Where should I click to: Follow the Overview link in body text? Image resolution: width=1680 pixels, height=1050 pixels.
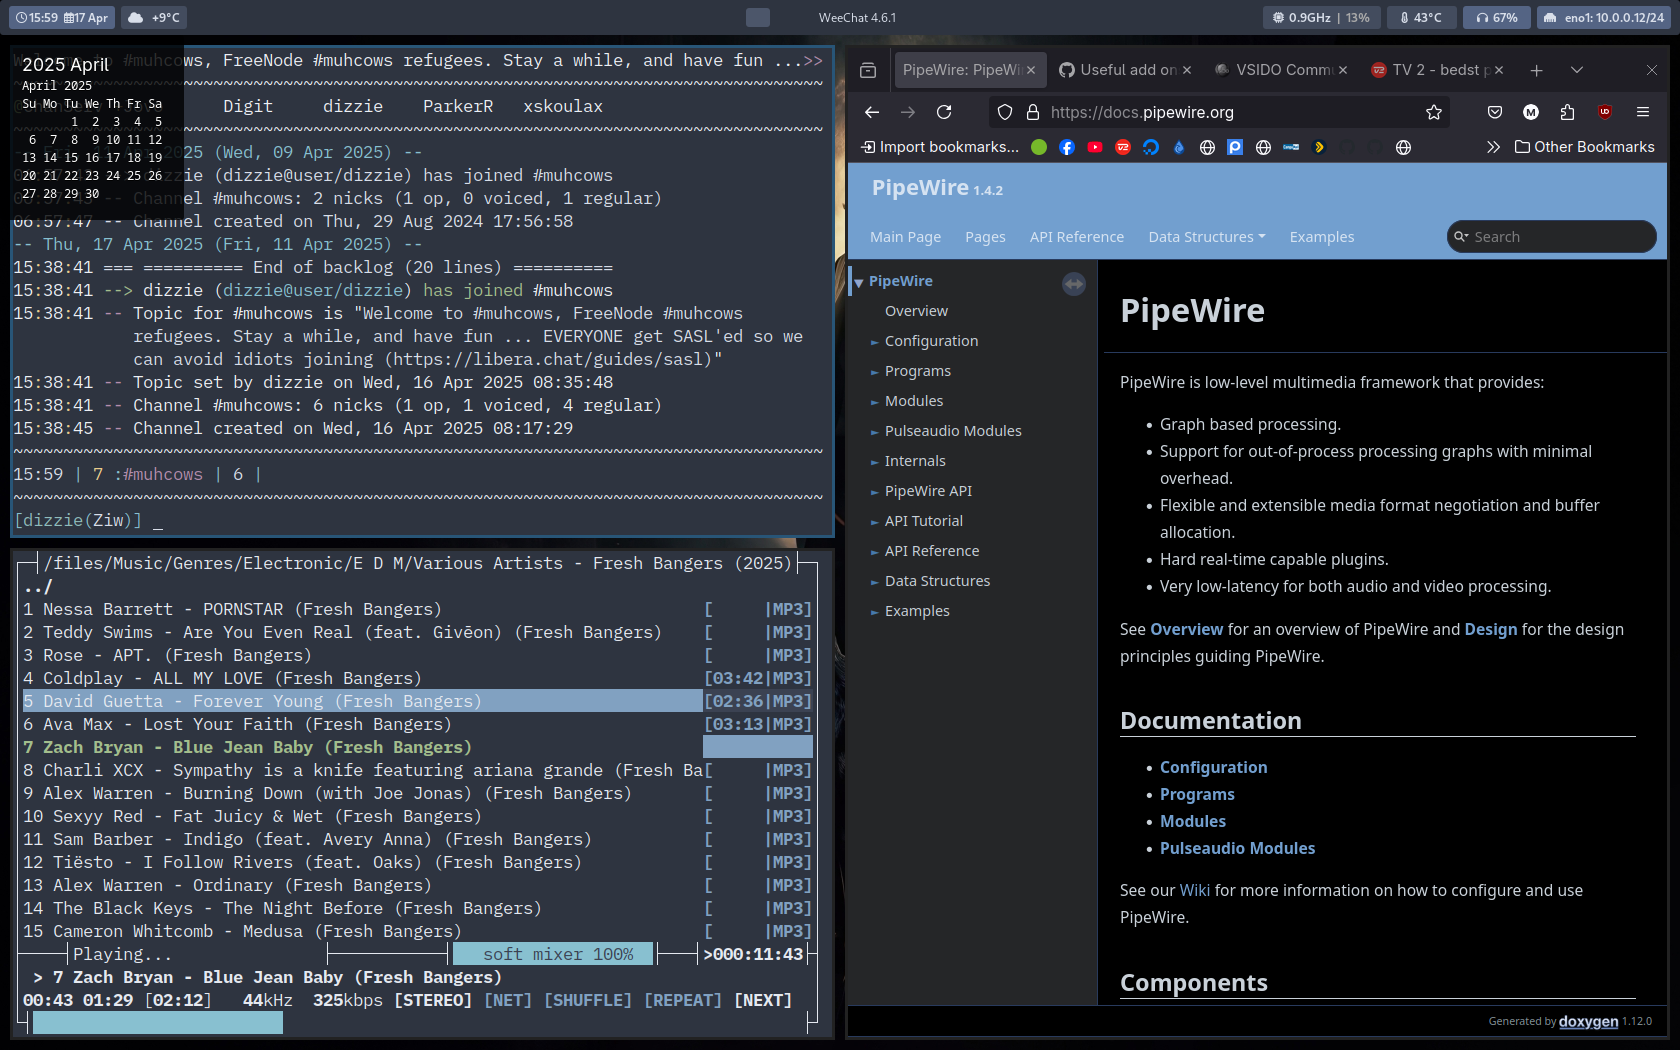tap(1186, 630)
